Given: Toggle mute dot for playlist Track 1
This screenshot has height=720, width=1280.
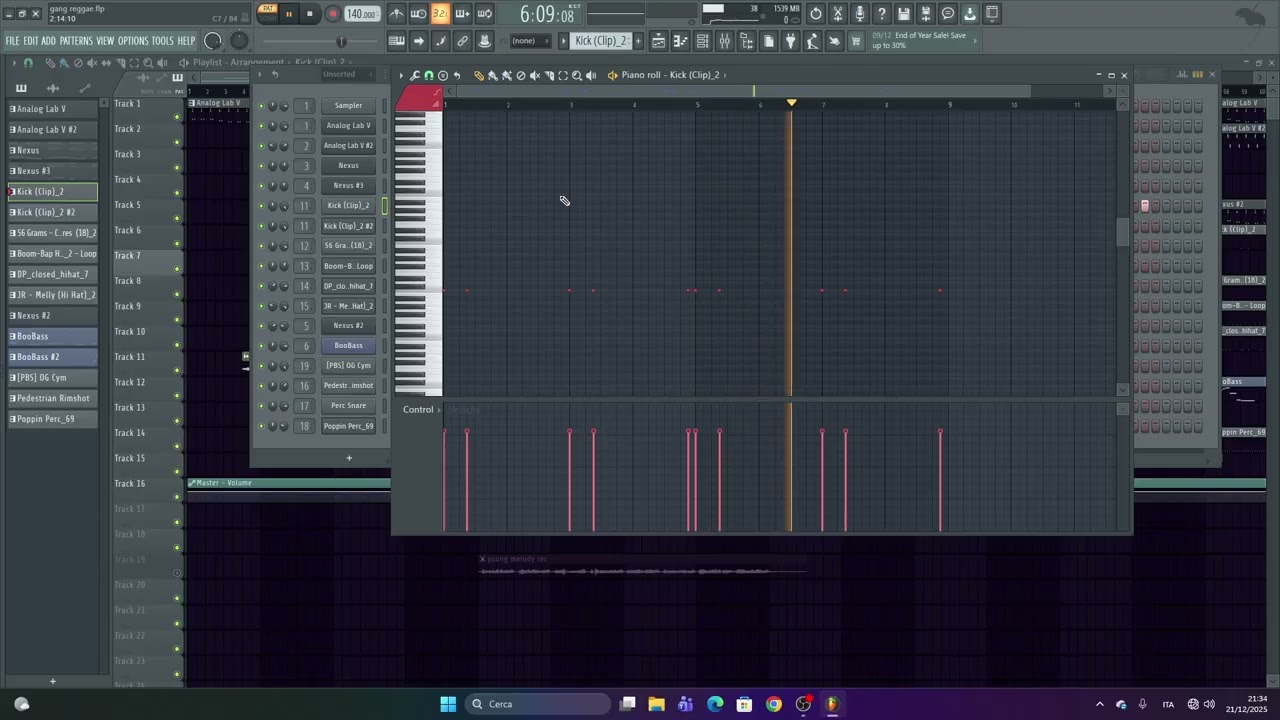Looking at the screenshot, I should (178, 117).
